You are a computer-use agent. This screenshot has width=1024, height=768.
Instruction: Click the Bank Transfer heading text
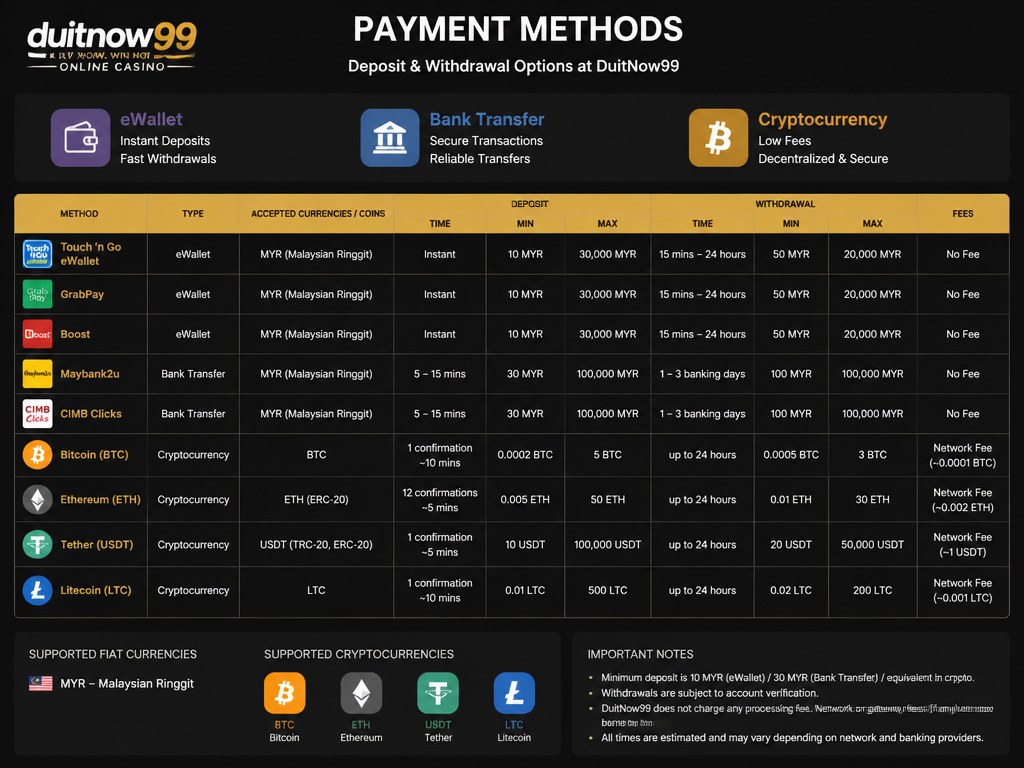point(487,120)
